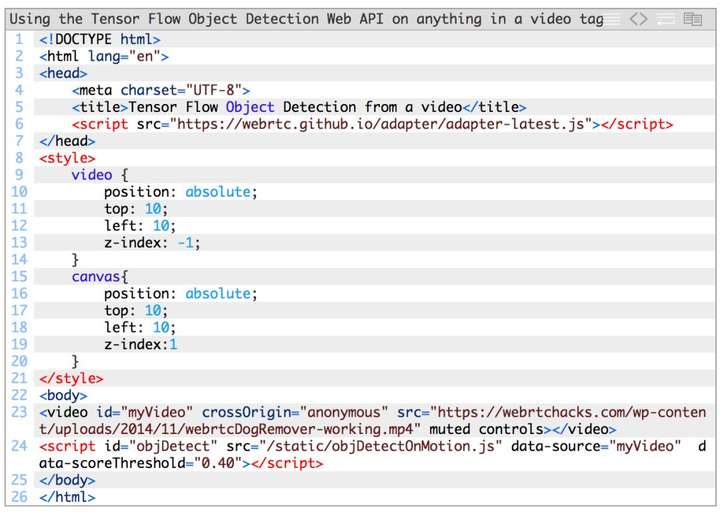Toggle line numbers using the lines icon
This screenshot has width=720, height=512.
point(612,19)
